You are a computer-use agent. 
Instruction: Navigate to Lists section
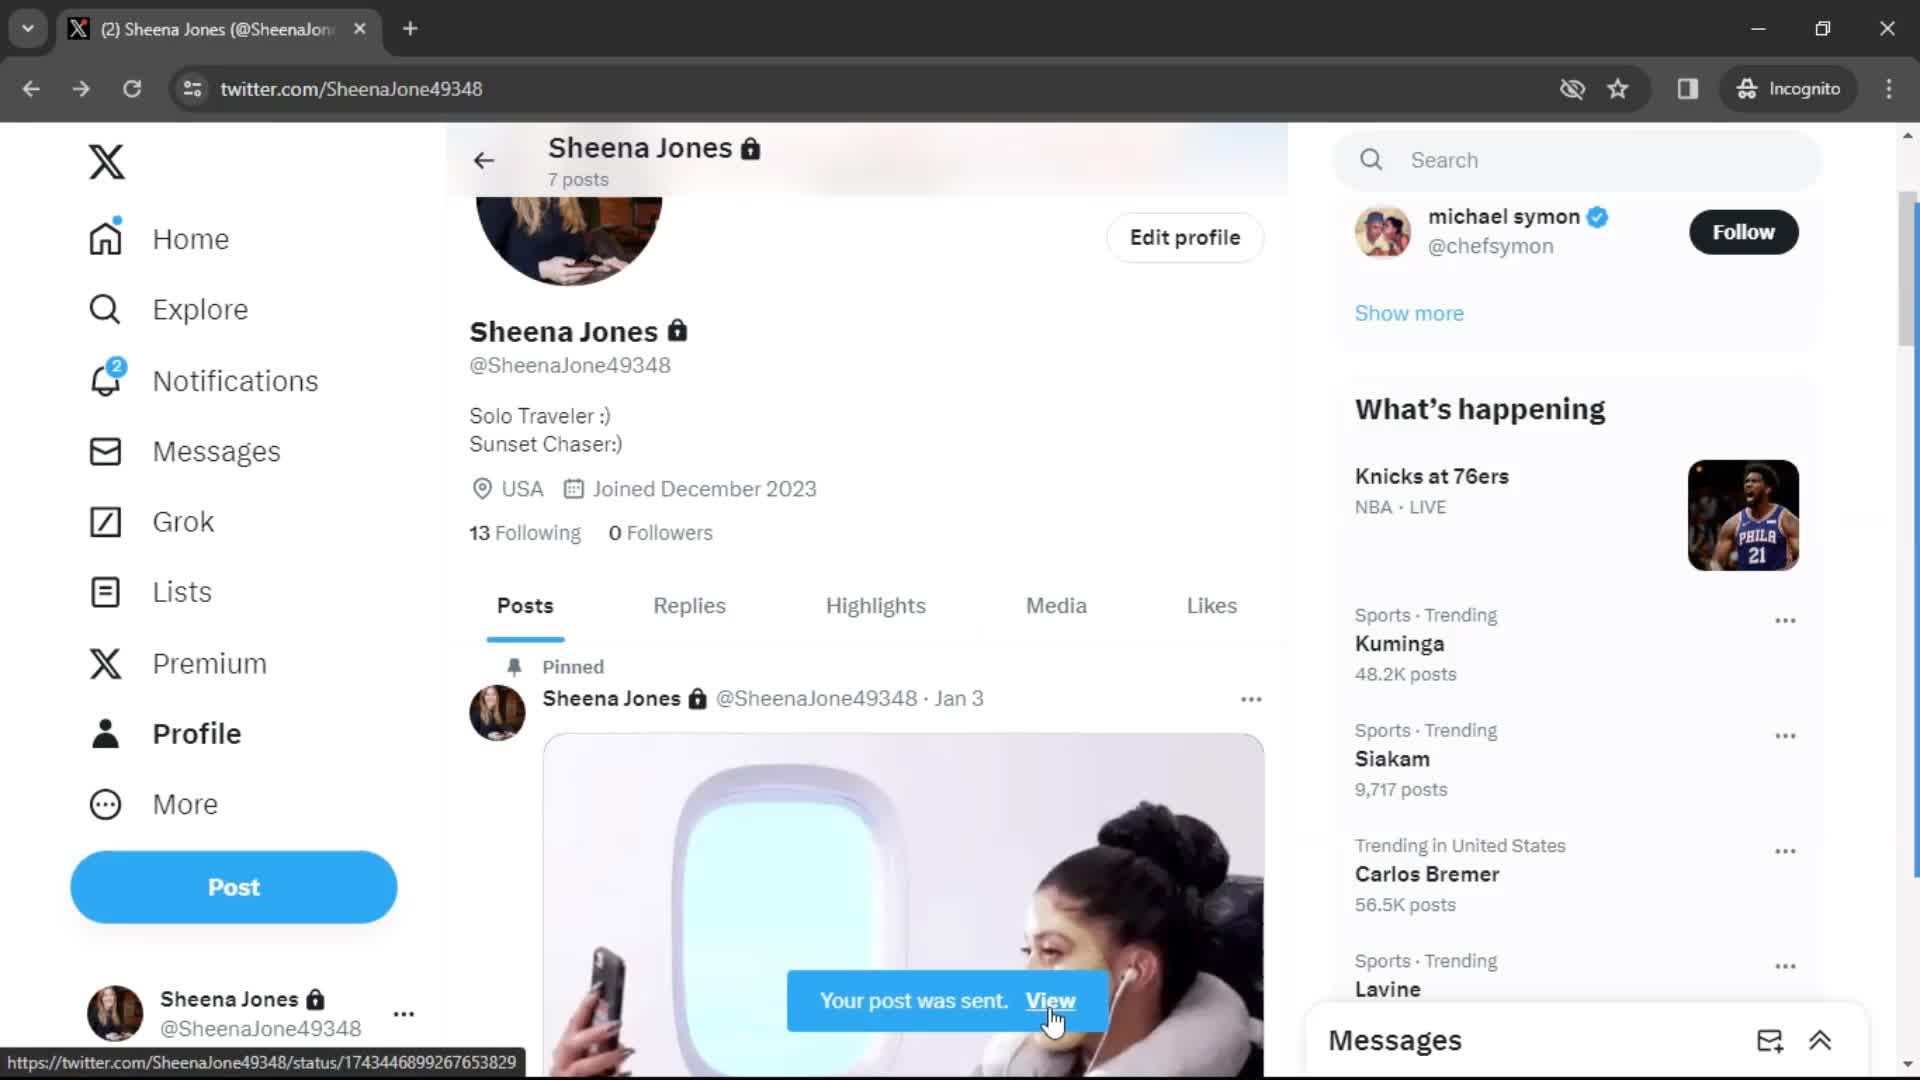[x=182, y=592]
